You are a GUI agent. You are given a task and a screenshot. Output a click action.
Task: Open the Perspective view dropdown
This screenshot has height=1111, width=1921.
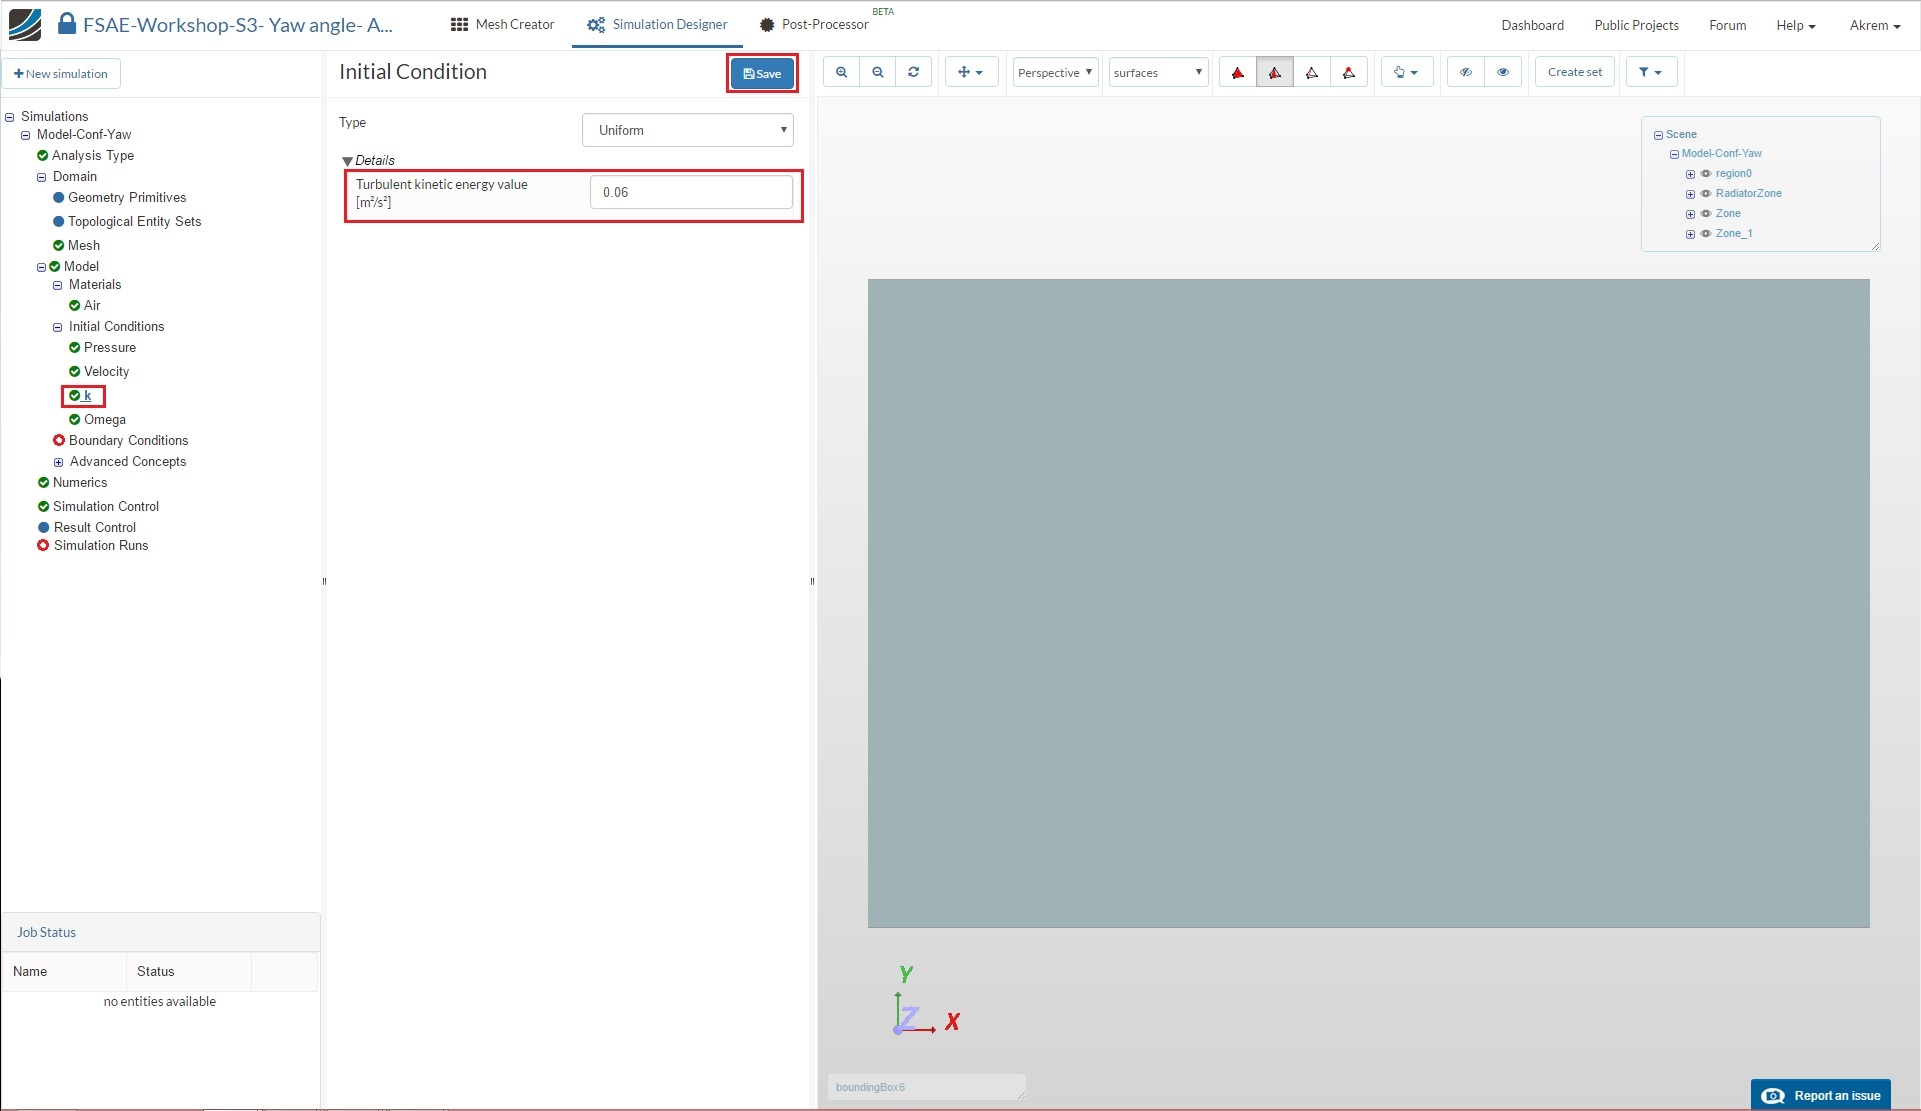[1054, 72]
